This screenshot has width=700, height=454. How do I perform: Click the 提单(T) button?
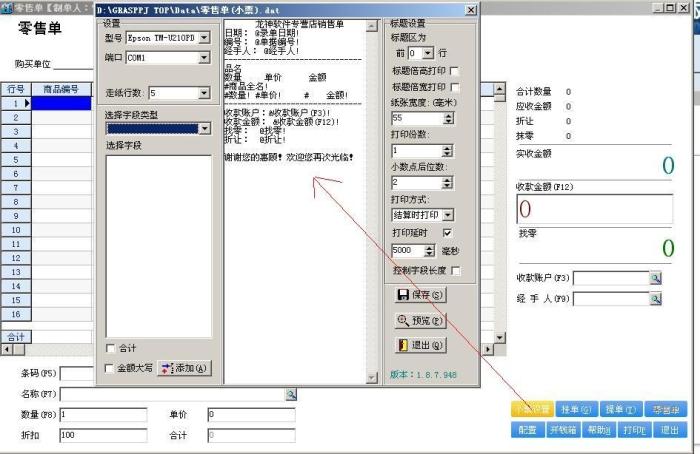621,409
